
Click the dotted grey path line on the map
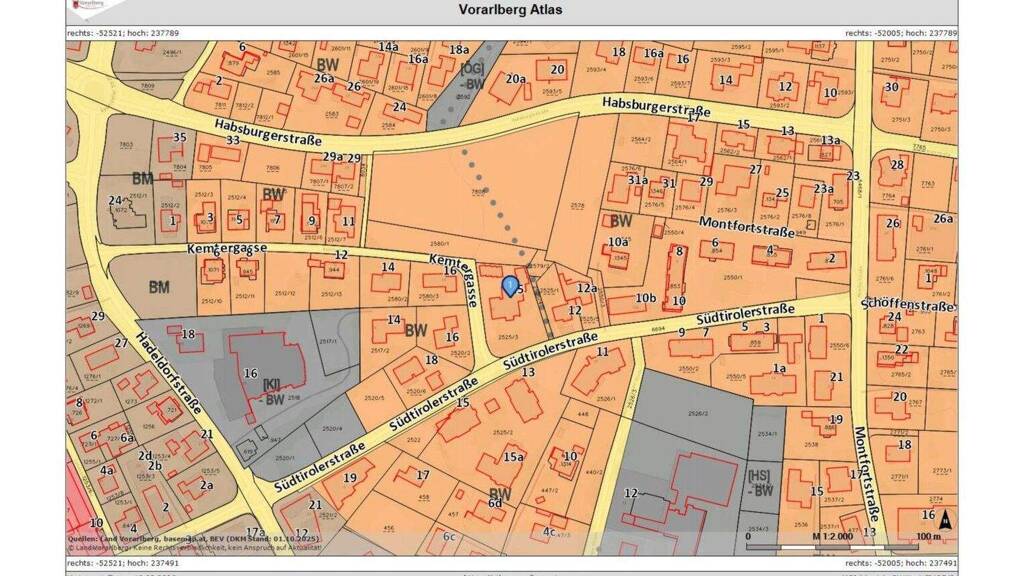[x=489, y=198]
